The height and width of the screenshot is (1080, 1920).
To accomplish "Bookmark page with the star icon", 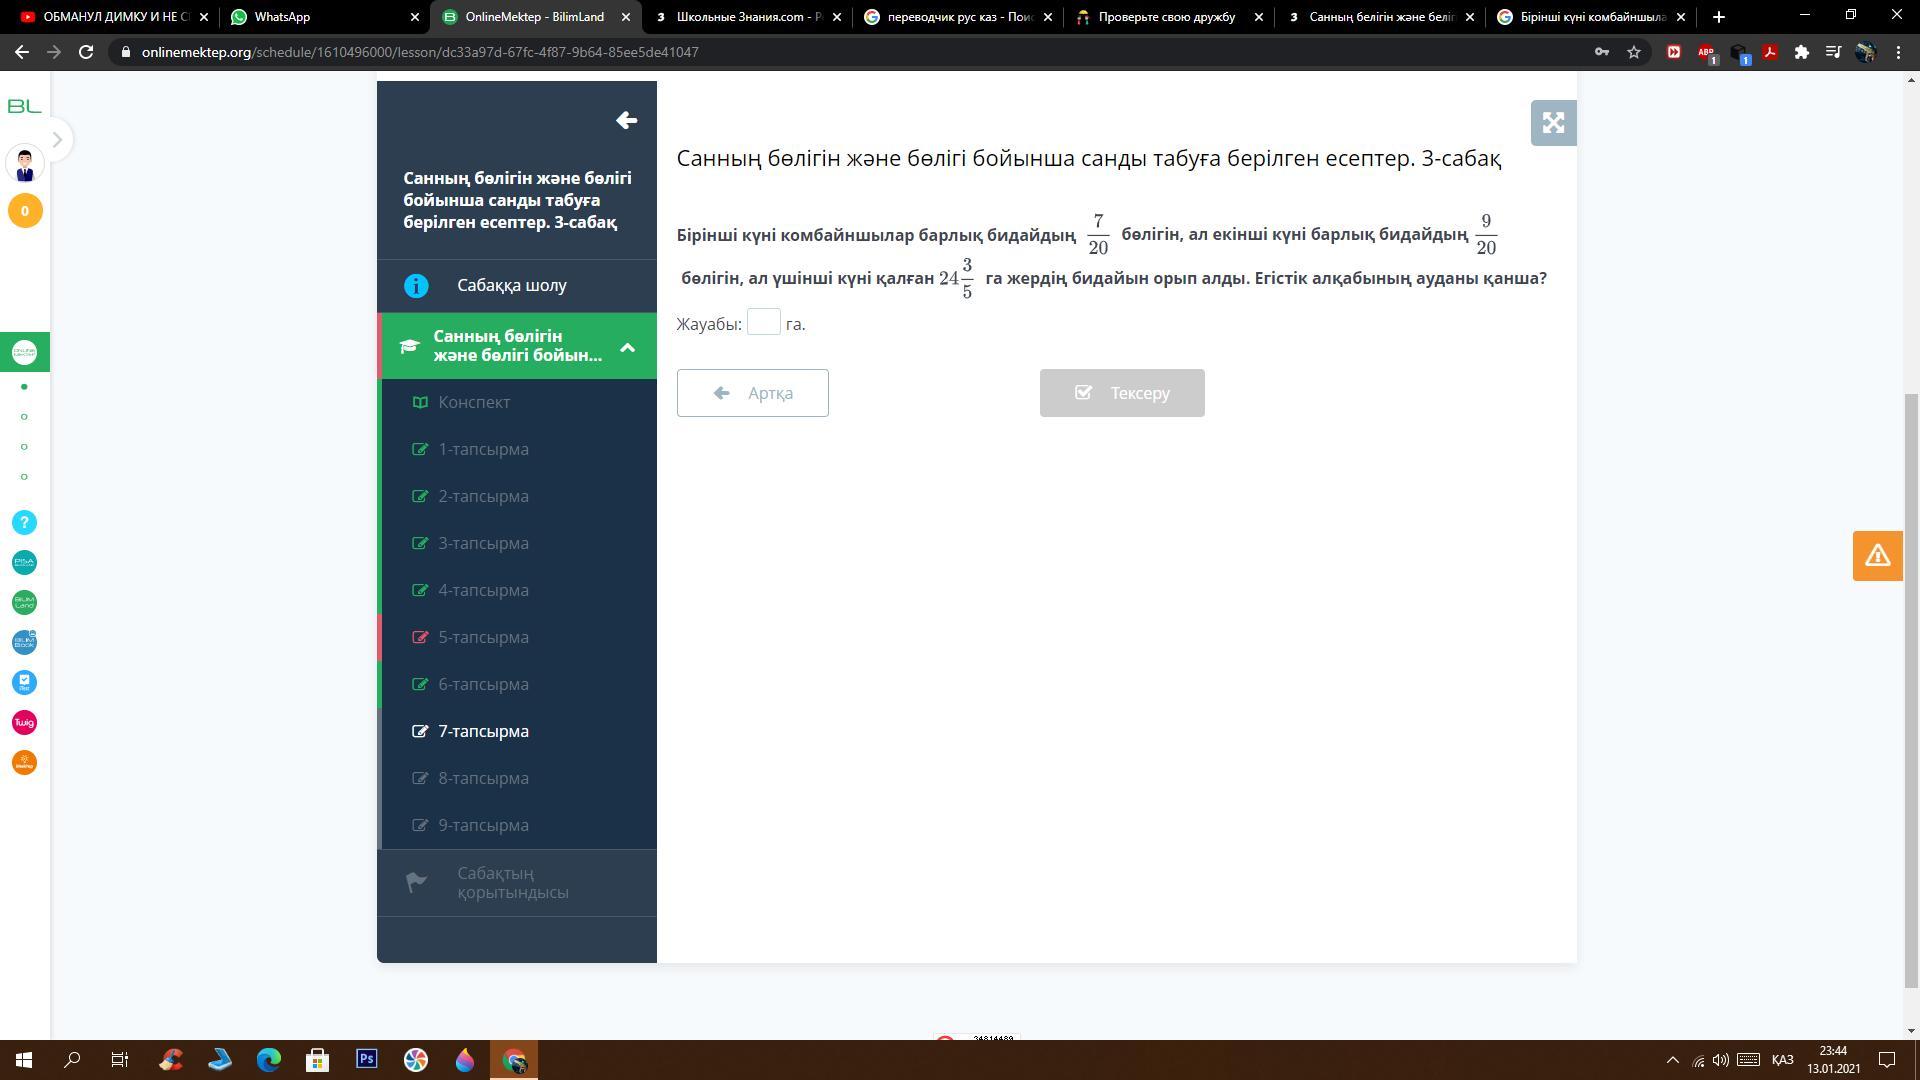I will tap(1634, 52).
